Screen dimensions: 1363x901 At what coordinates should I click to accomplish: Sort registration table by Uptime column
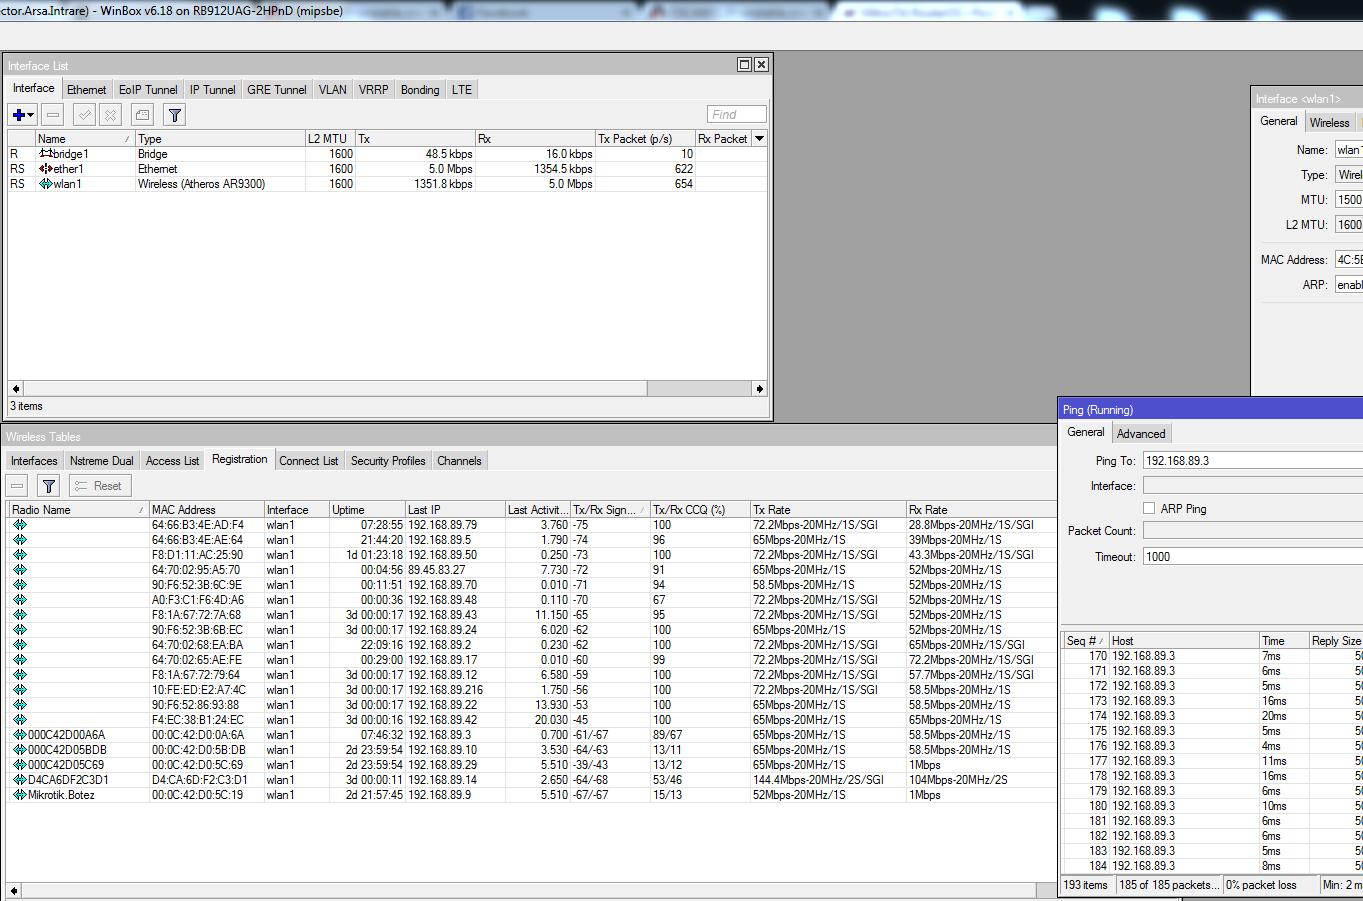pyautogui.click(x=367, y=510)
